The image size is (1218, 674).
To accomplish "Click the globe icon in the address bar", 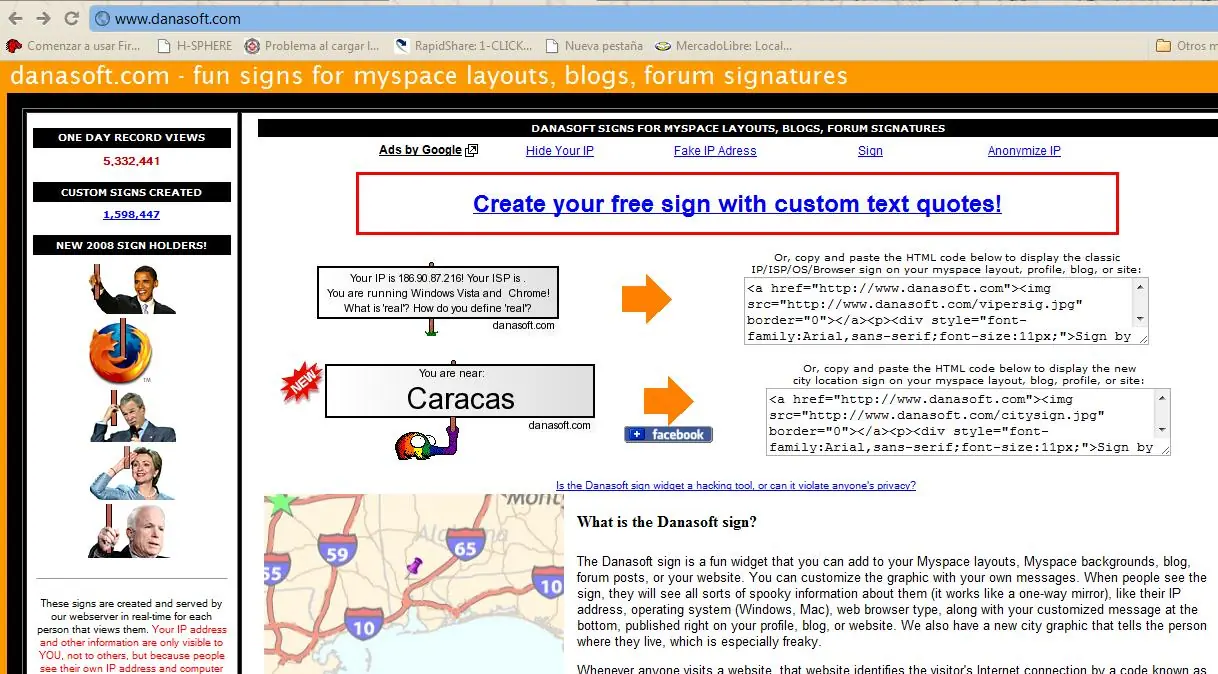I will tap(103, 19).
